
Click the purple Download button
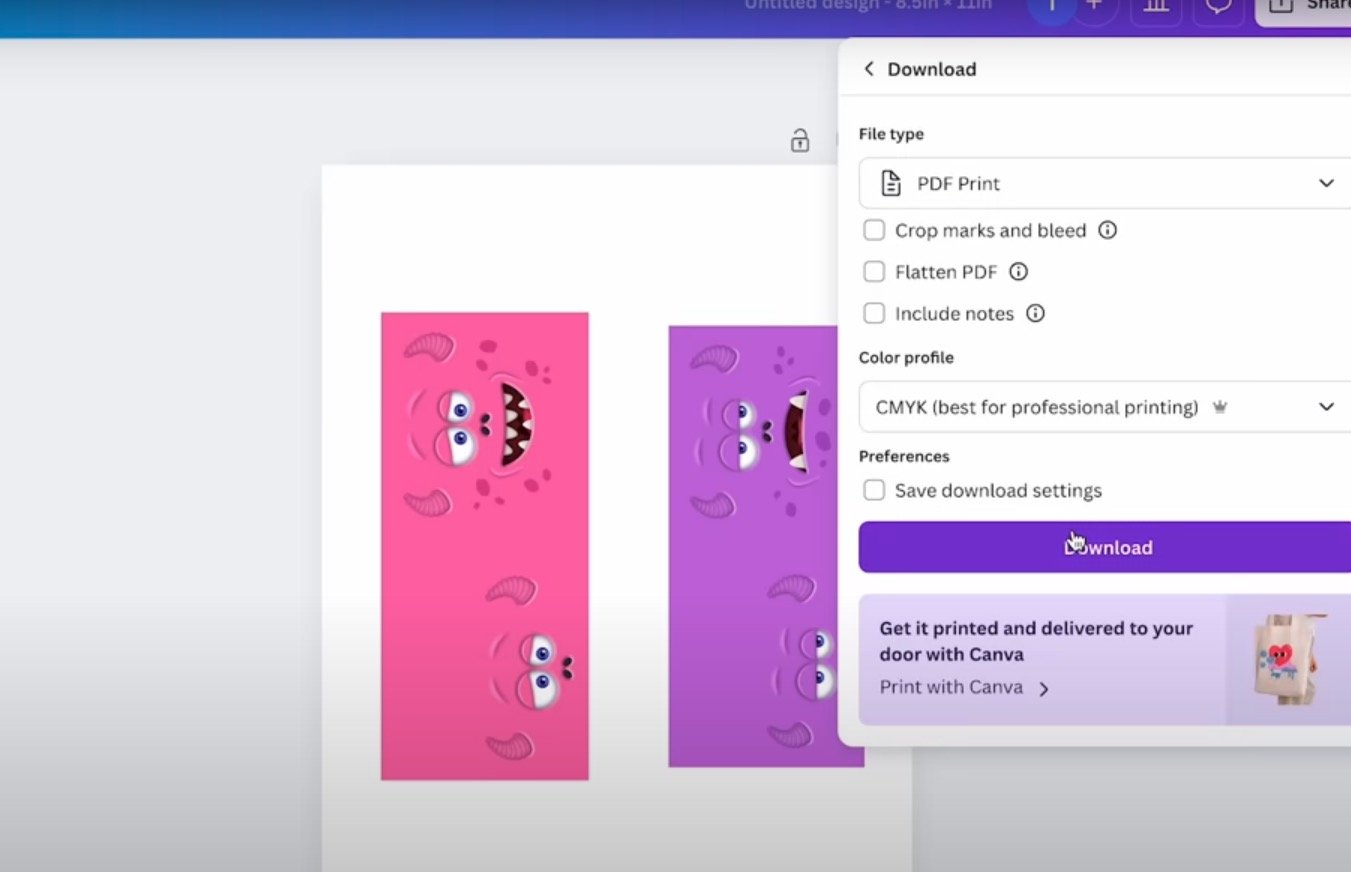pyautogui.click(x=1104, y=547)
